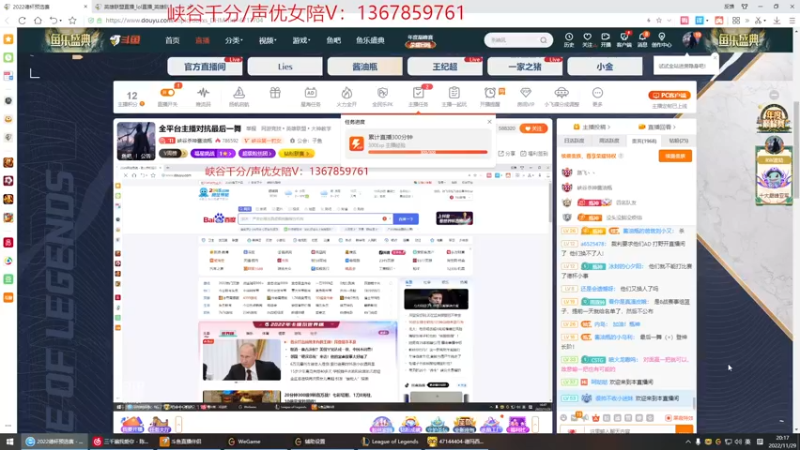Select the 小金 room tab
The image size is (800, 450).
point(605,66)
